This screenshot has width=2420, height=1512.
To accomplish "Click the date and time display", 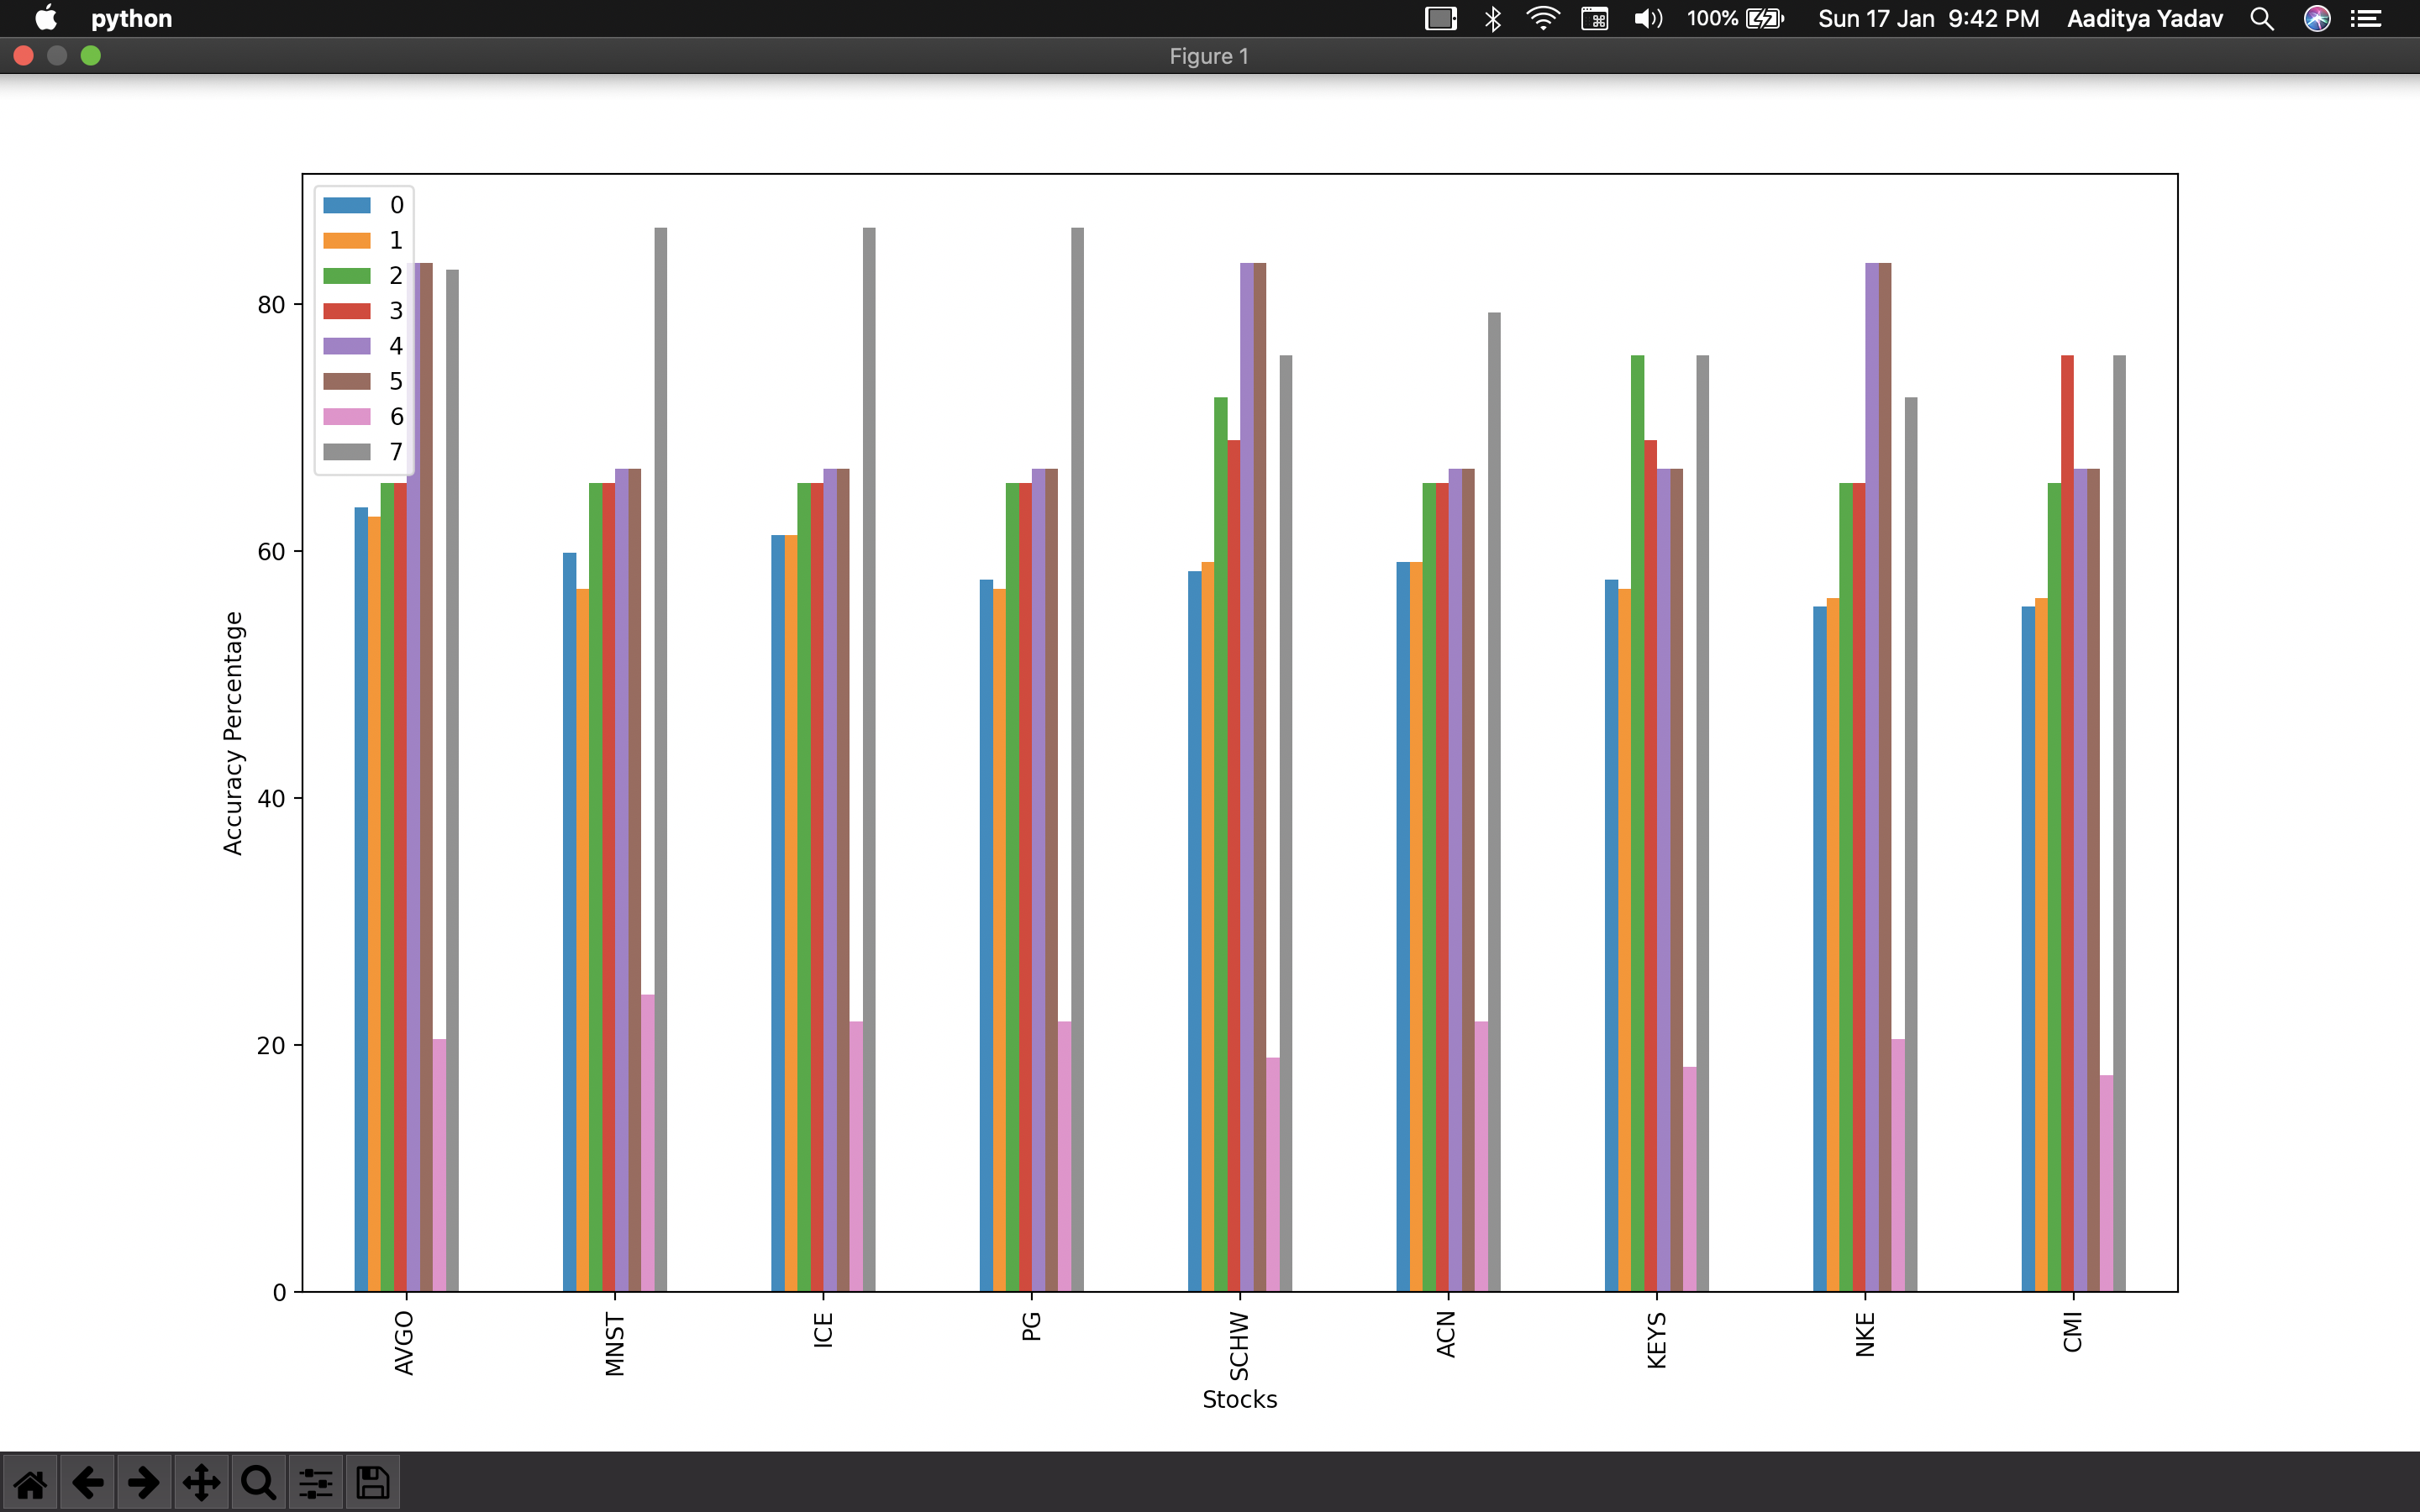I will (1927, 19).
